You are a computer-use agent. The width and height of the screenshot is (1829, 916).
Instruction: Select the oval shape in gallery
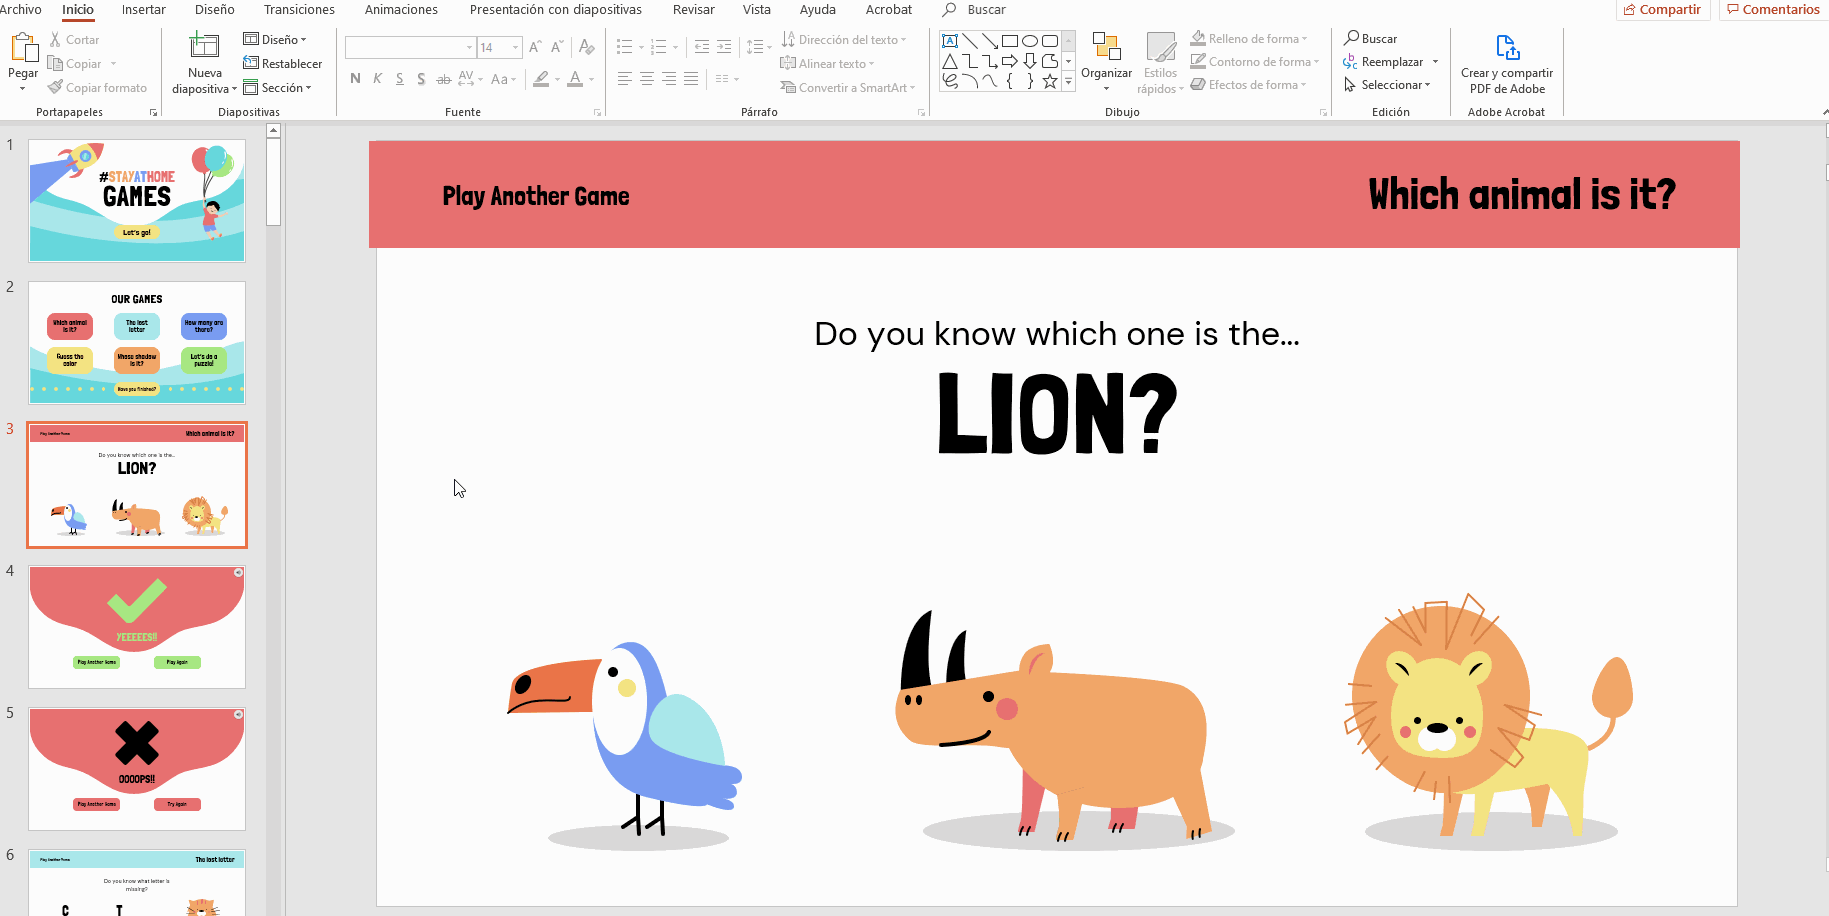click(x=1030, y=41)
